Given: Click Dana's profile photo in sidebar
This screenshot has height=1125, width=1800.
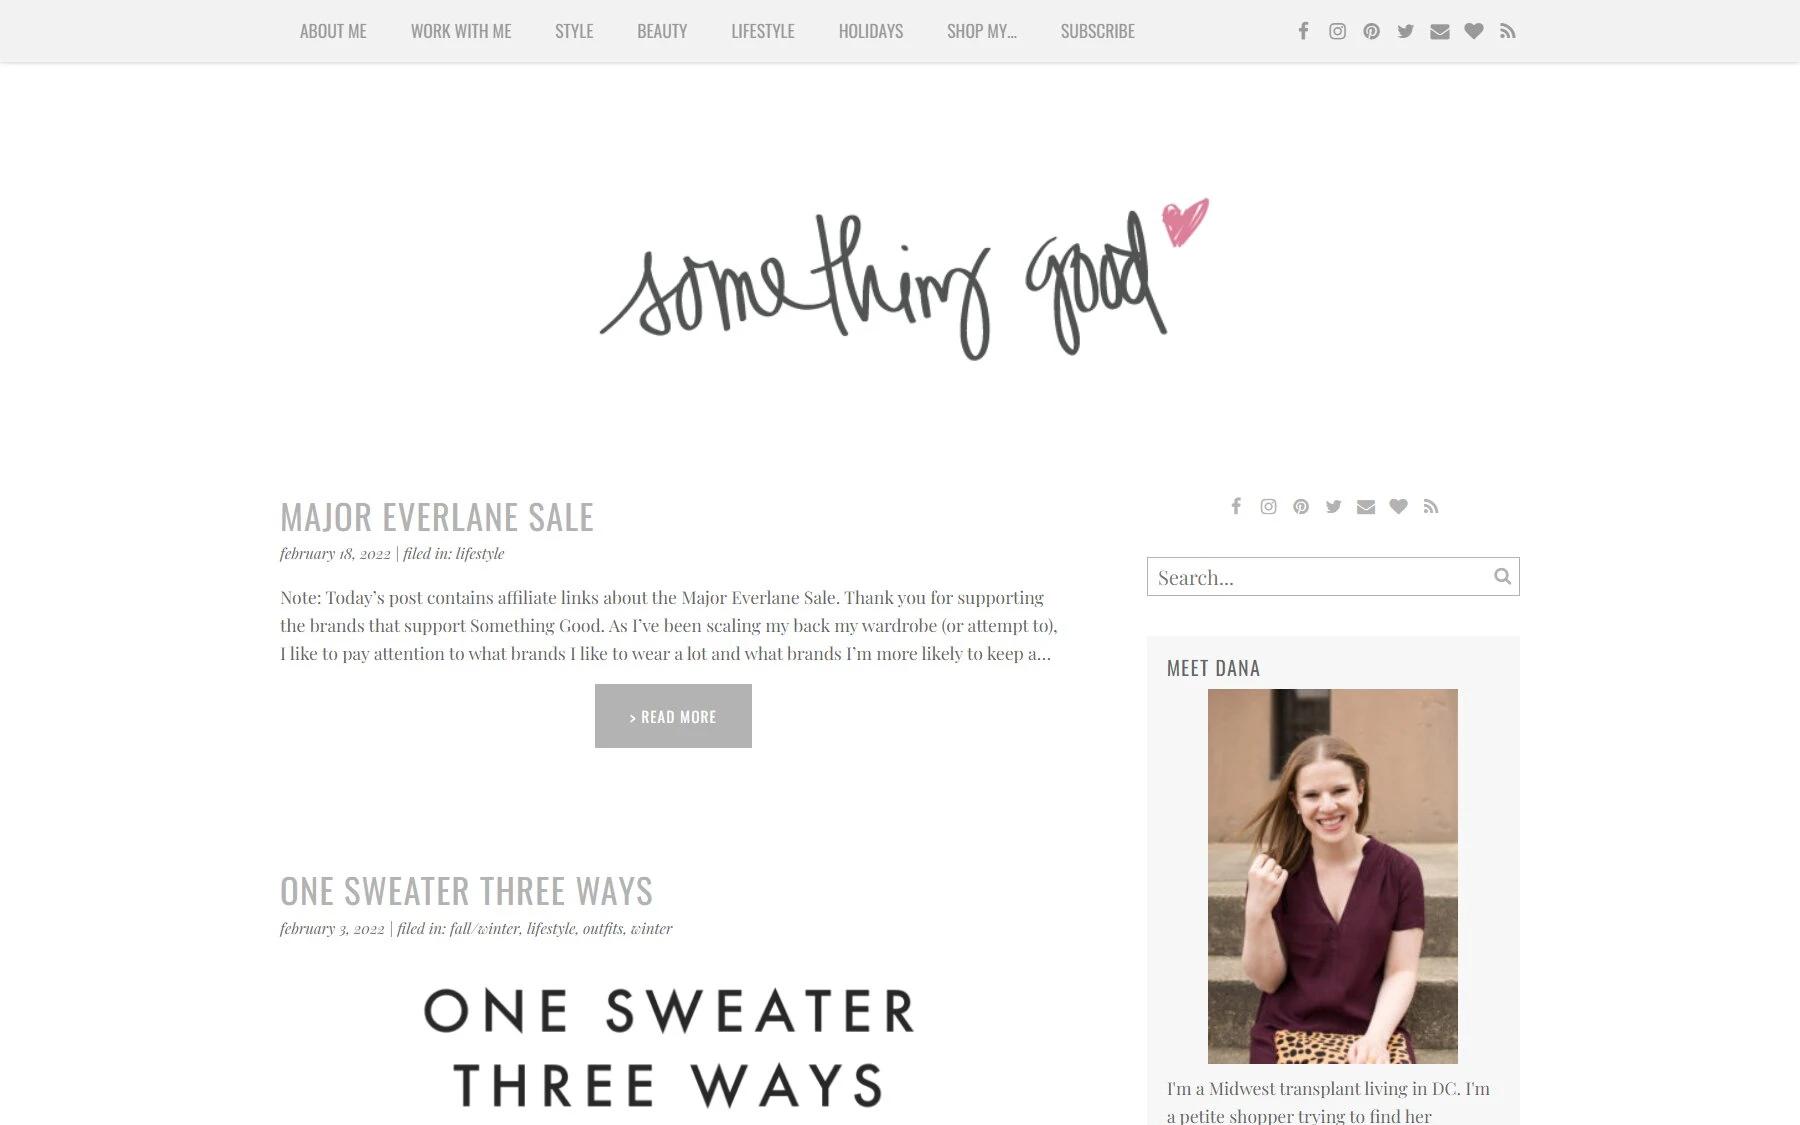Looking at the screenshot, I should [x=1333, y=876].
